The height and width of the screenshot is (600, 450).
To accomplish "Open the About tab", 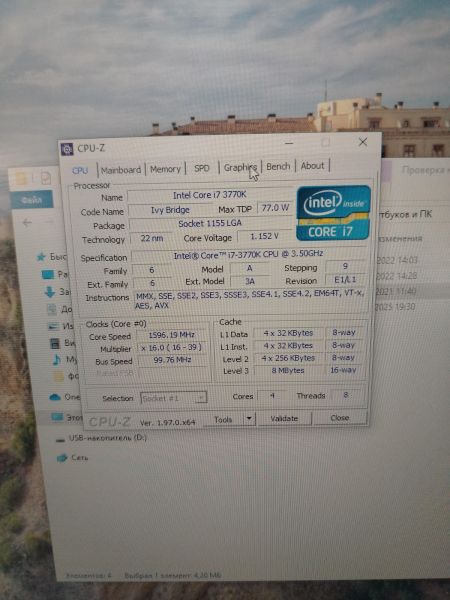I will click(312, 166).
